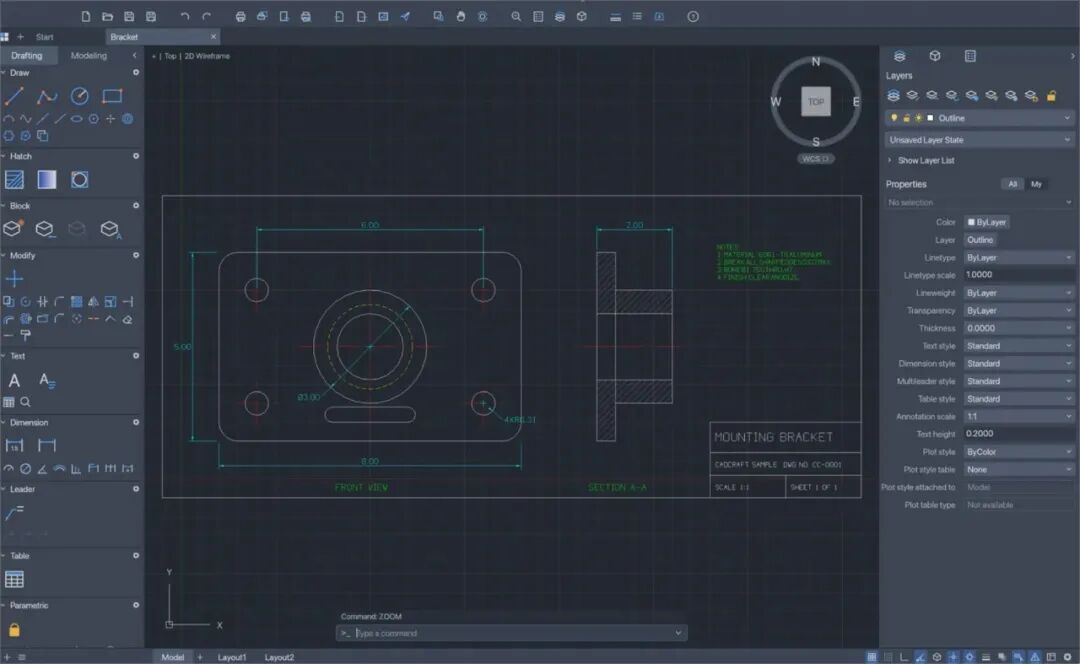
Task: Click the New document icon in the top toolbar
Action: (x=85, y=17)
